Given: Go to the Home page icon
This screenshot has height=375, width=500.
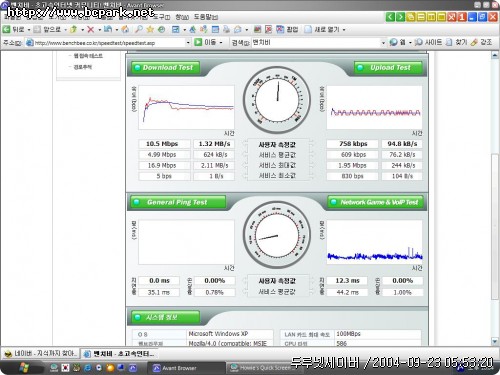Looking at the screenshot, I should pos(125,30).
